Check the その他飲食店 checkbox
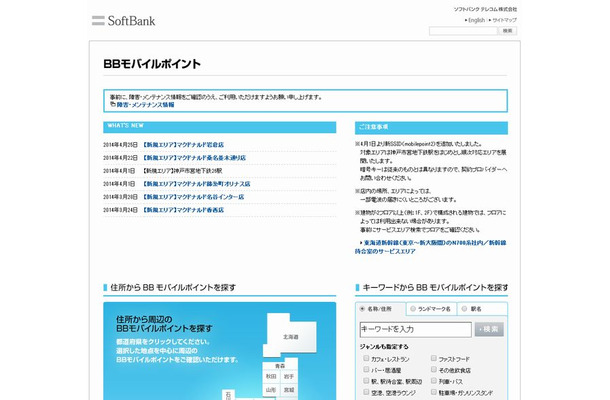The image size is (610, 400). click(x=434, y=369)
